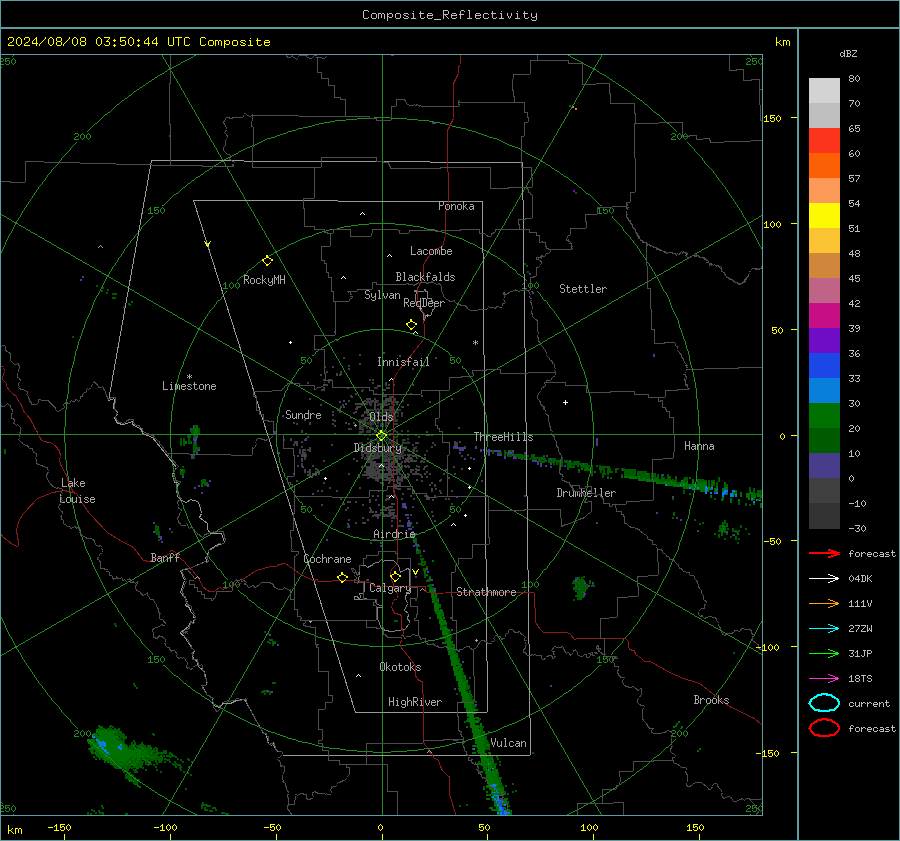
Task: Click the cyan 'current' ellipse icon
Action: tap(824, 703)
